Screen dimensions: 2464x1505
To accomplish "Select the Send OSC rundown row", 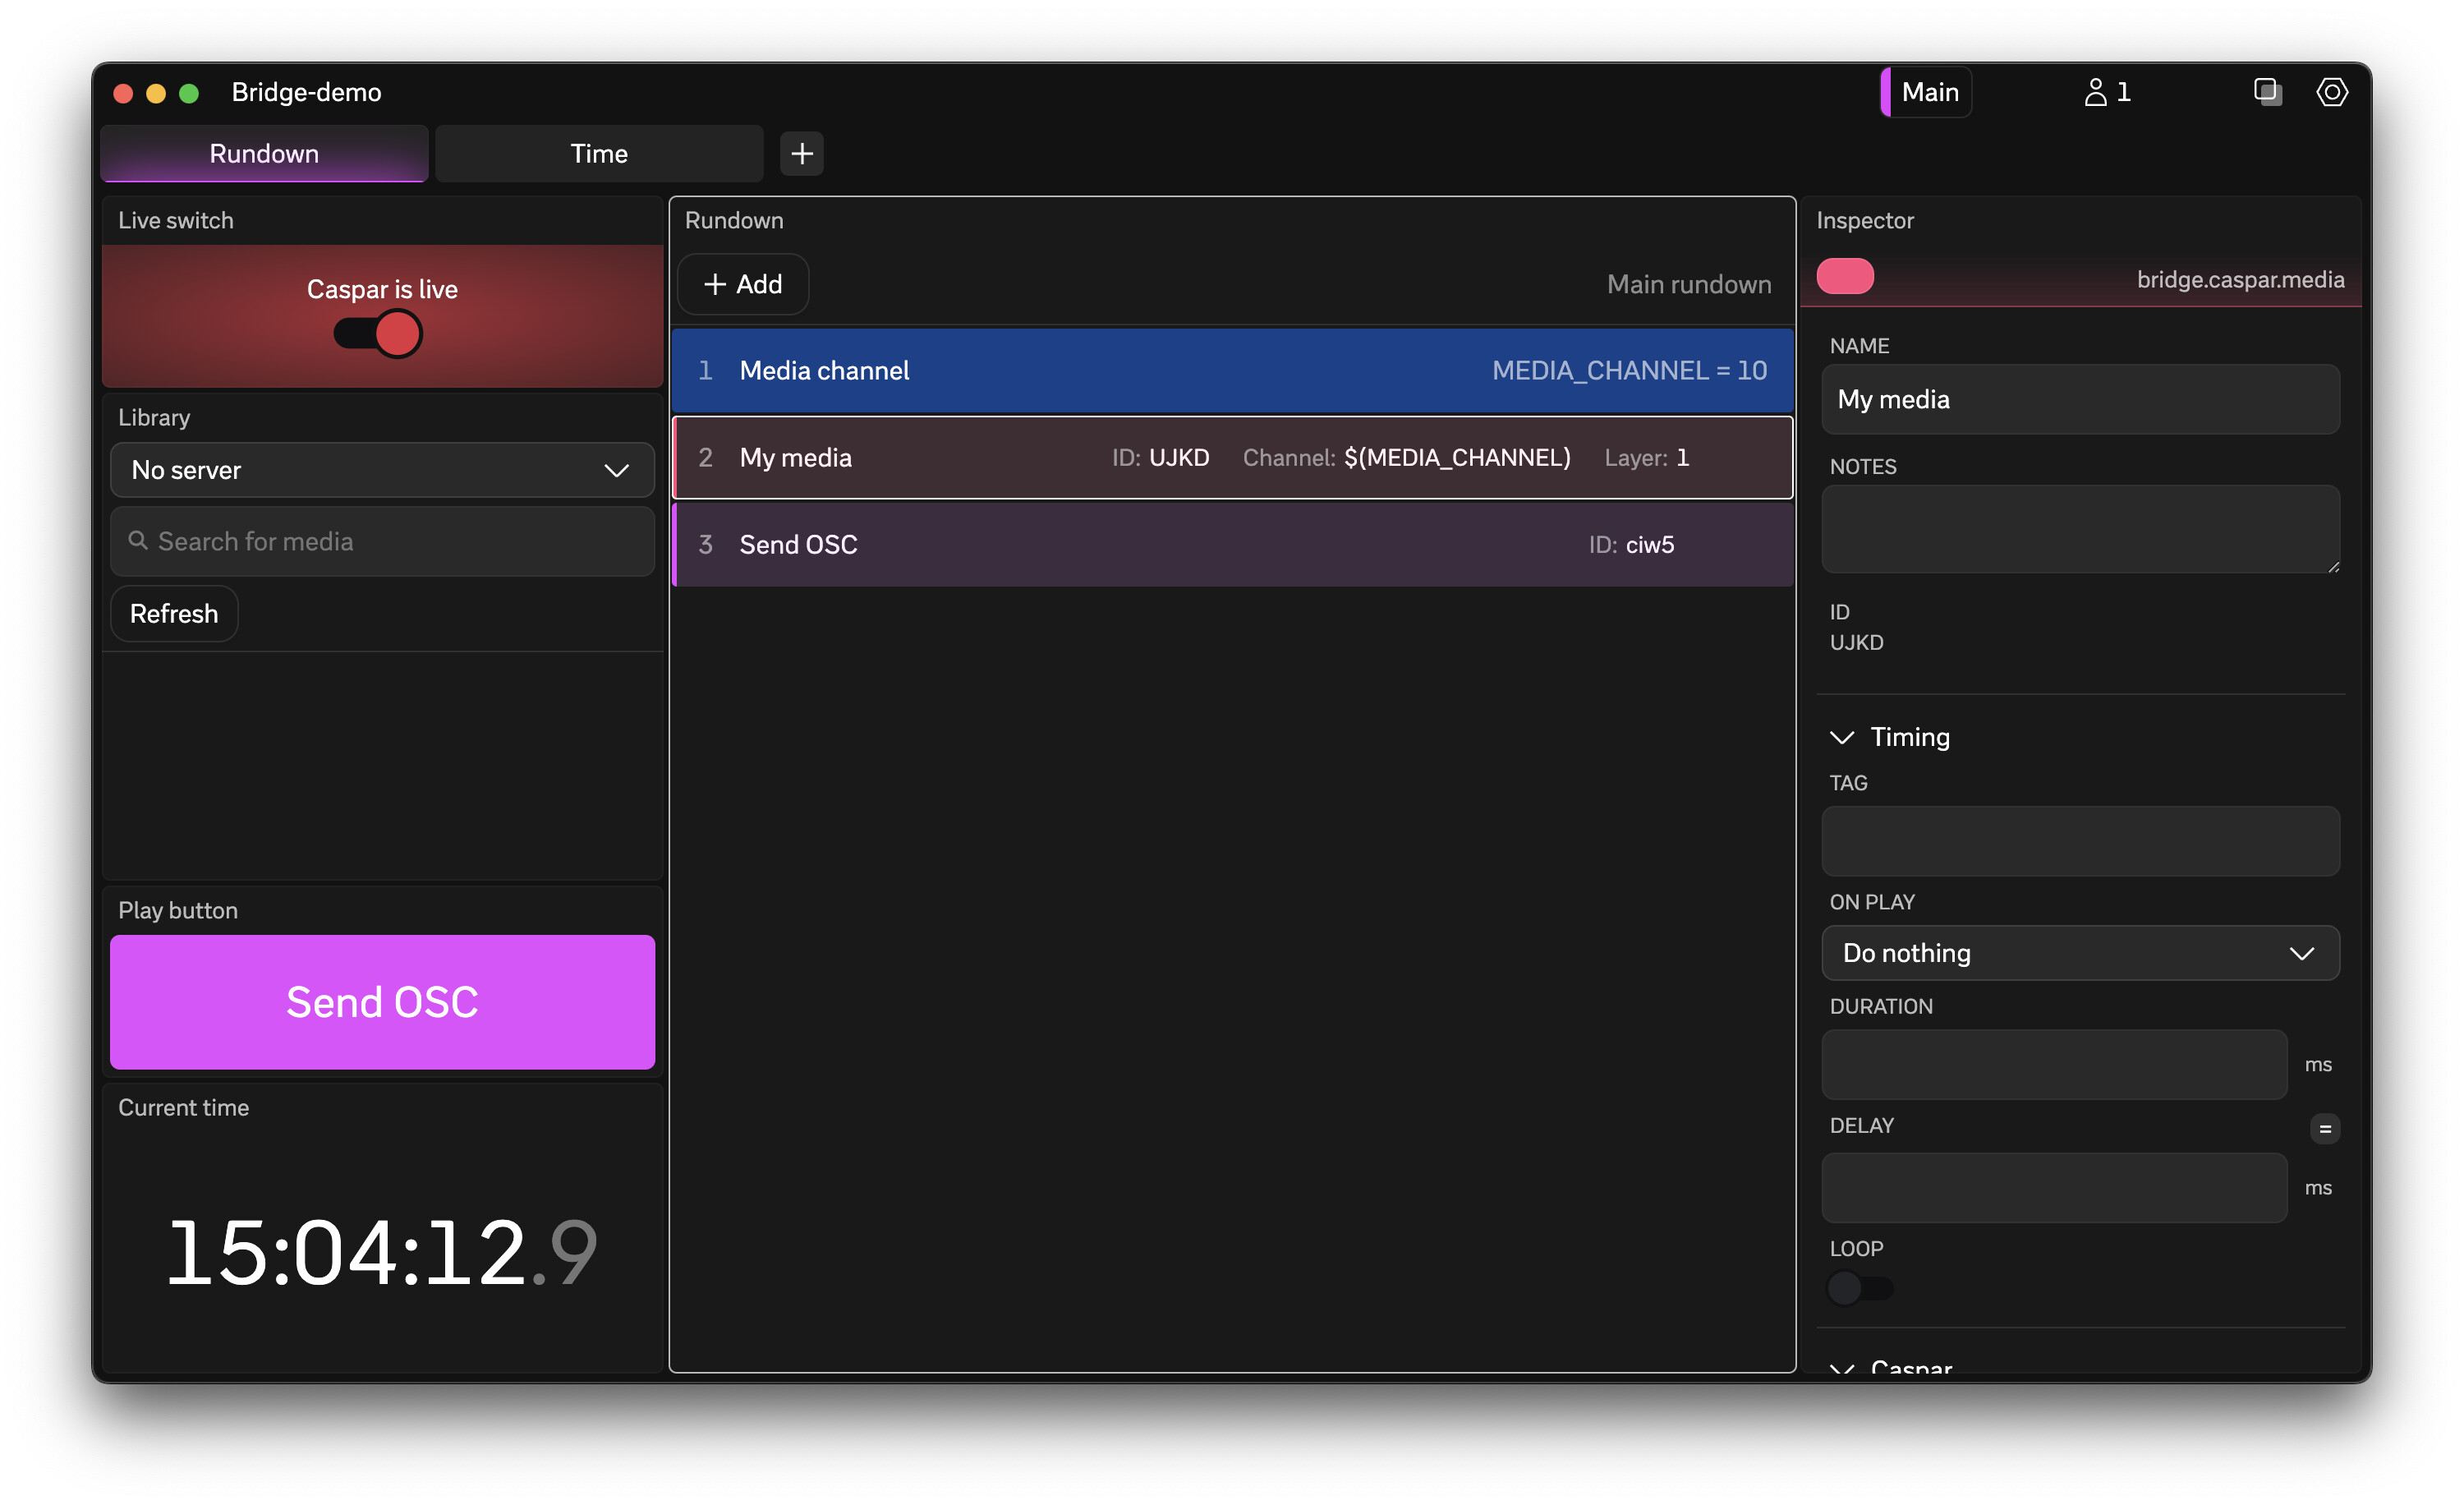I will point(1232,544).
